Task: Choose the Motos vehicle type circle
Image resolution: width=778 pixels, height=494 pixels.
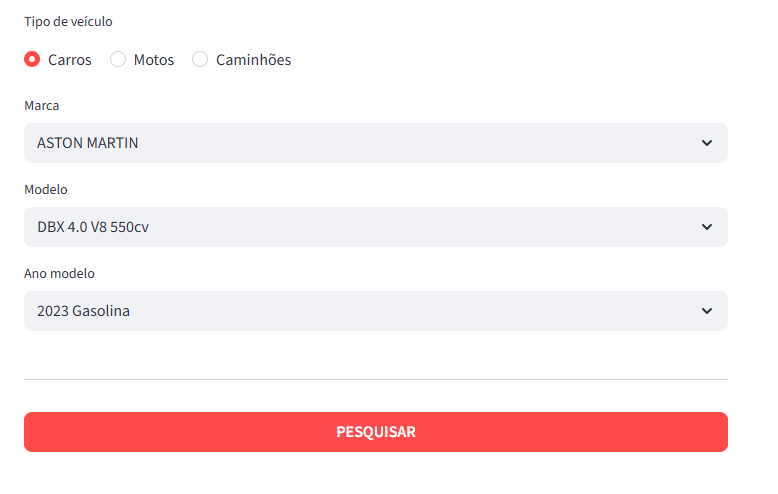Action: 118,59
